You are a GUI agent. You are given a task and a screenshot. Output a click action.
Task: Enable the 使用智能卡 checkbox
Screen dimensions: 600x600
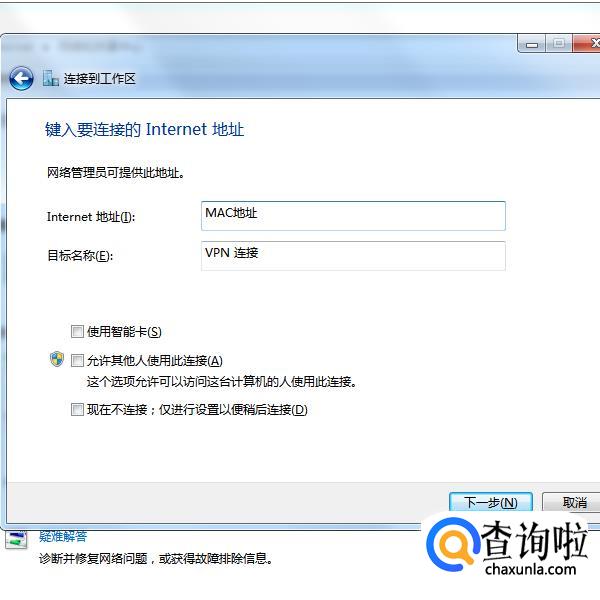point(77,331)
